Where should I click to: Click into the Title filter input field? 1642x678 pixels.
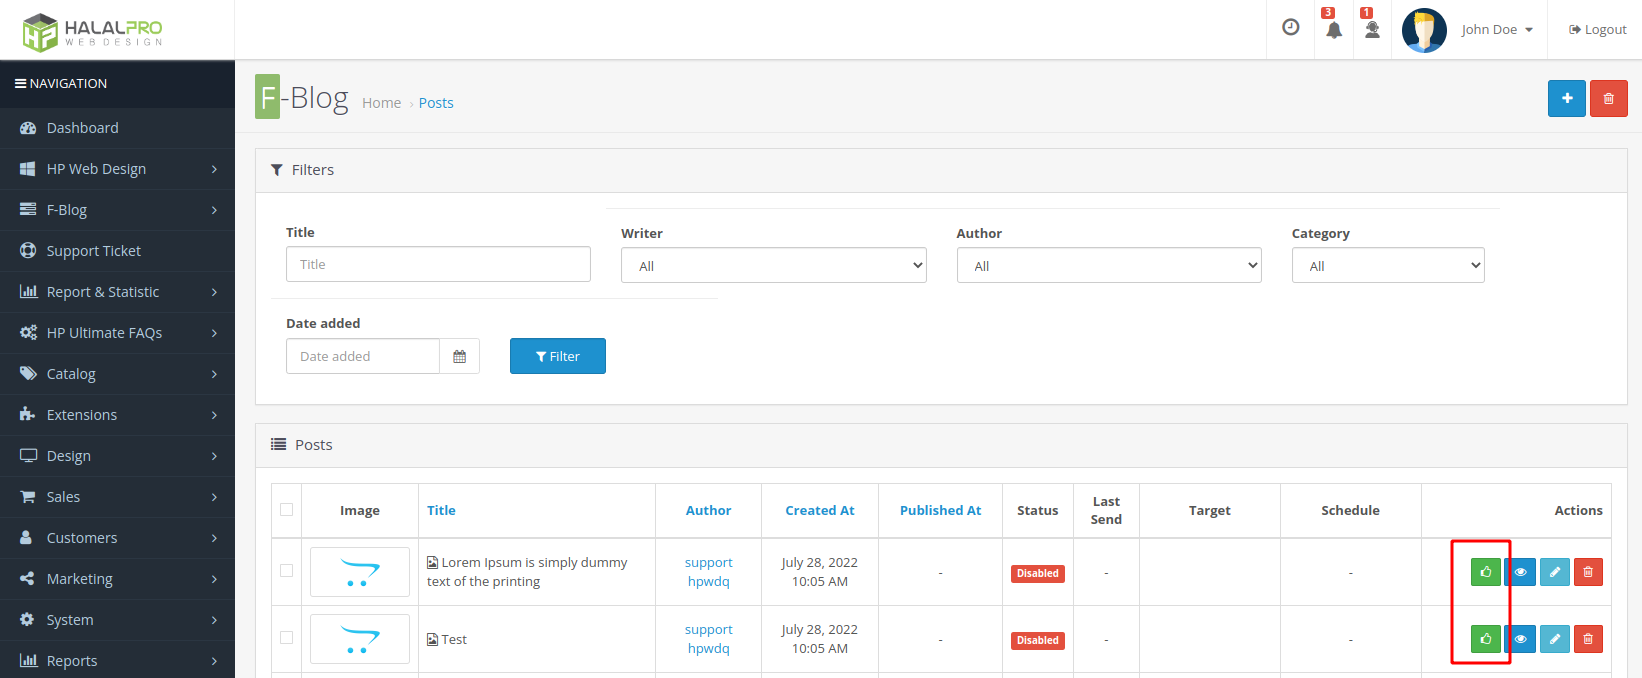tap(438, 265)
